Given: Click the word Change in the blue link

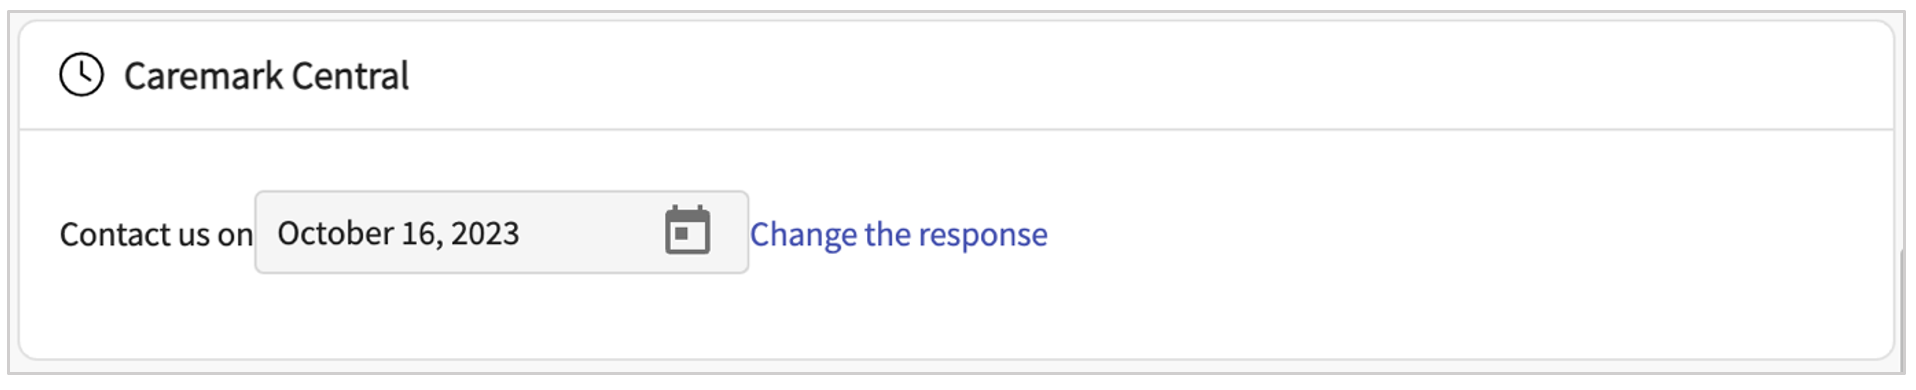Looking at the screenshot, I should pos(803,235).
